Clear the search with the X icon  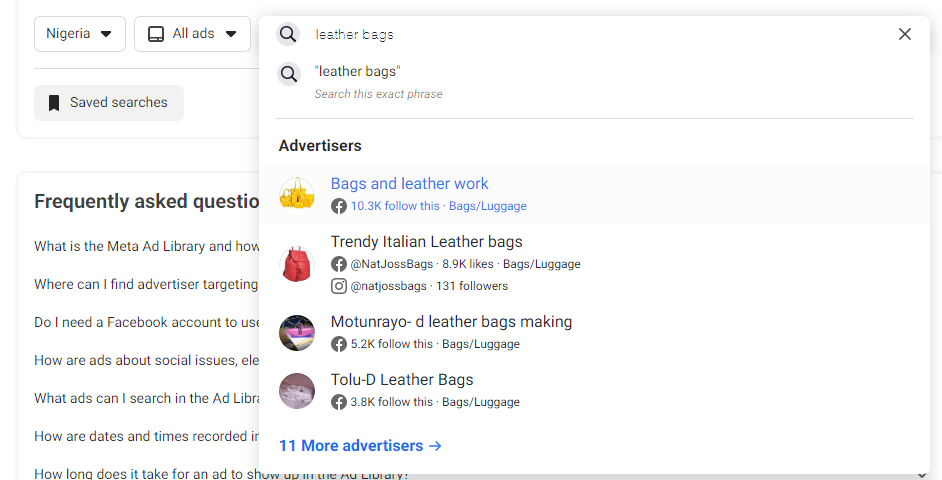pyautogui.click(x=905, y=34)
